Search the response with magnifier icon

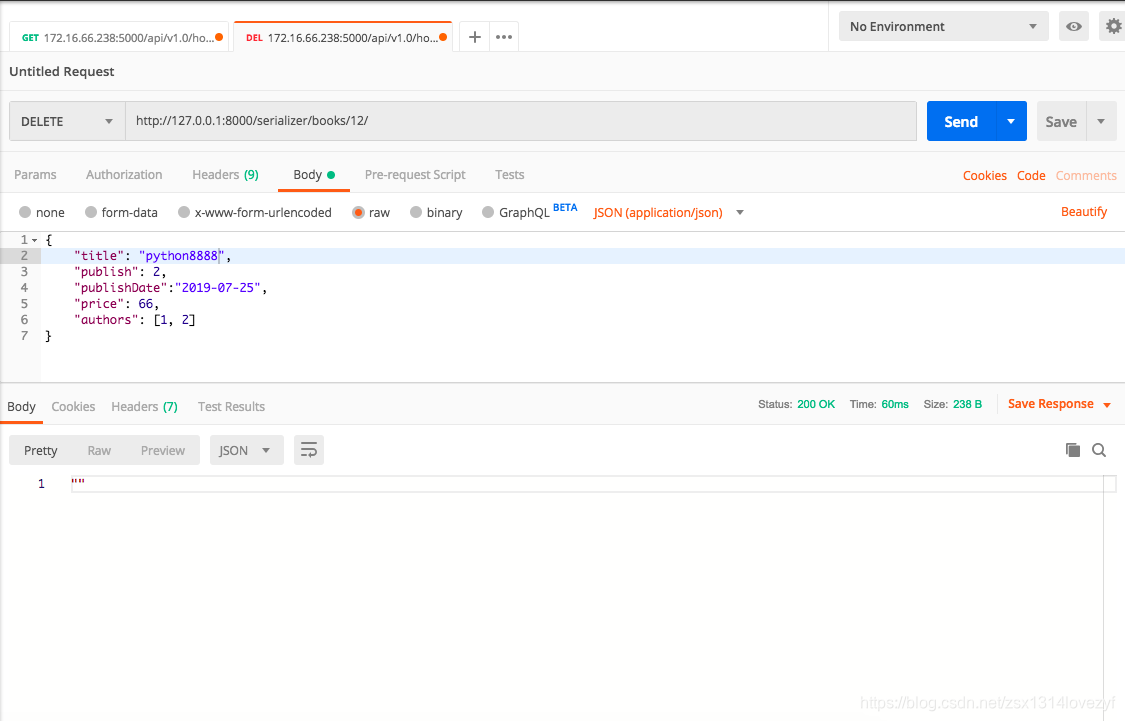click(x=1098, y=450)
